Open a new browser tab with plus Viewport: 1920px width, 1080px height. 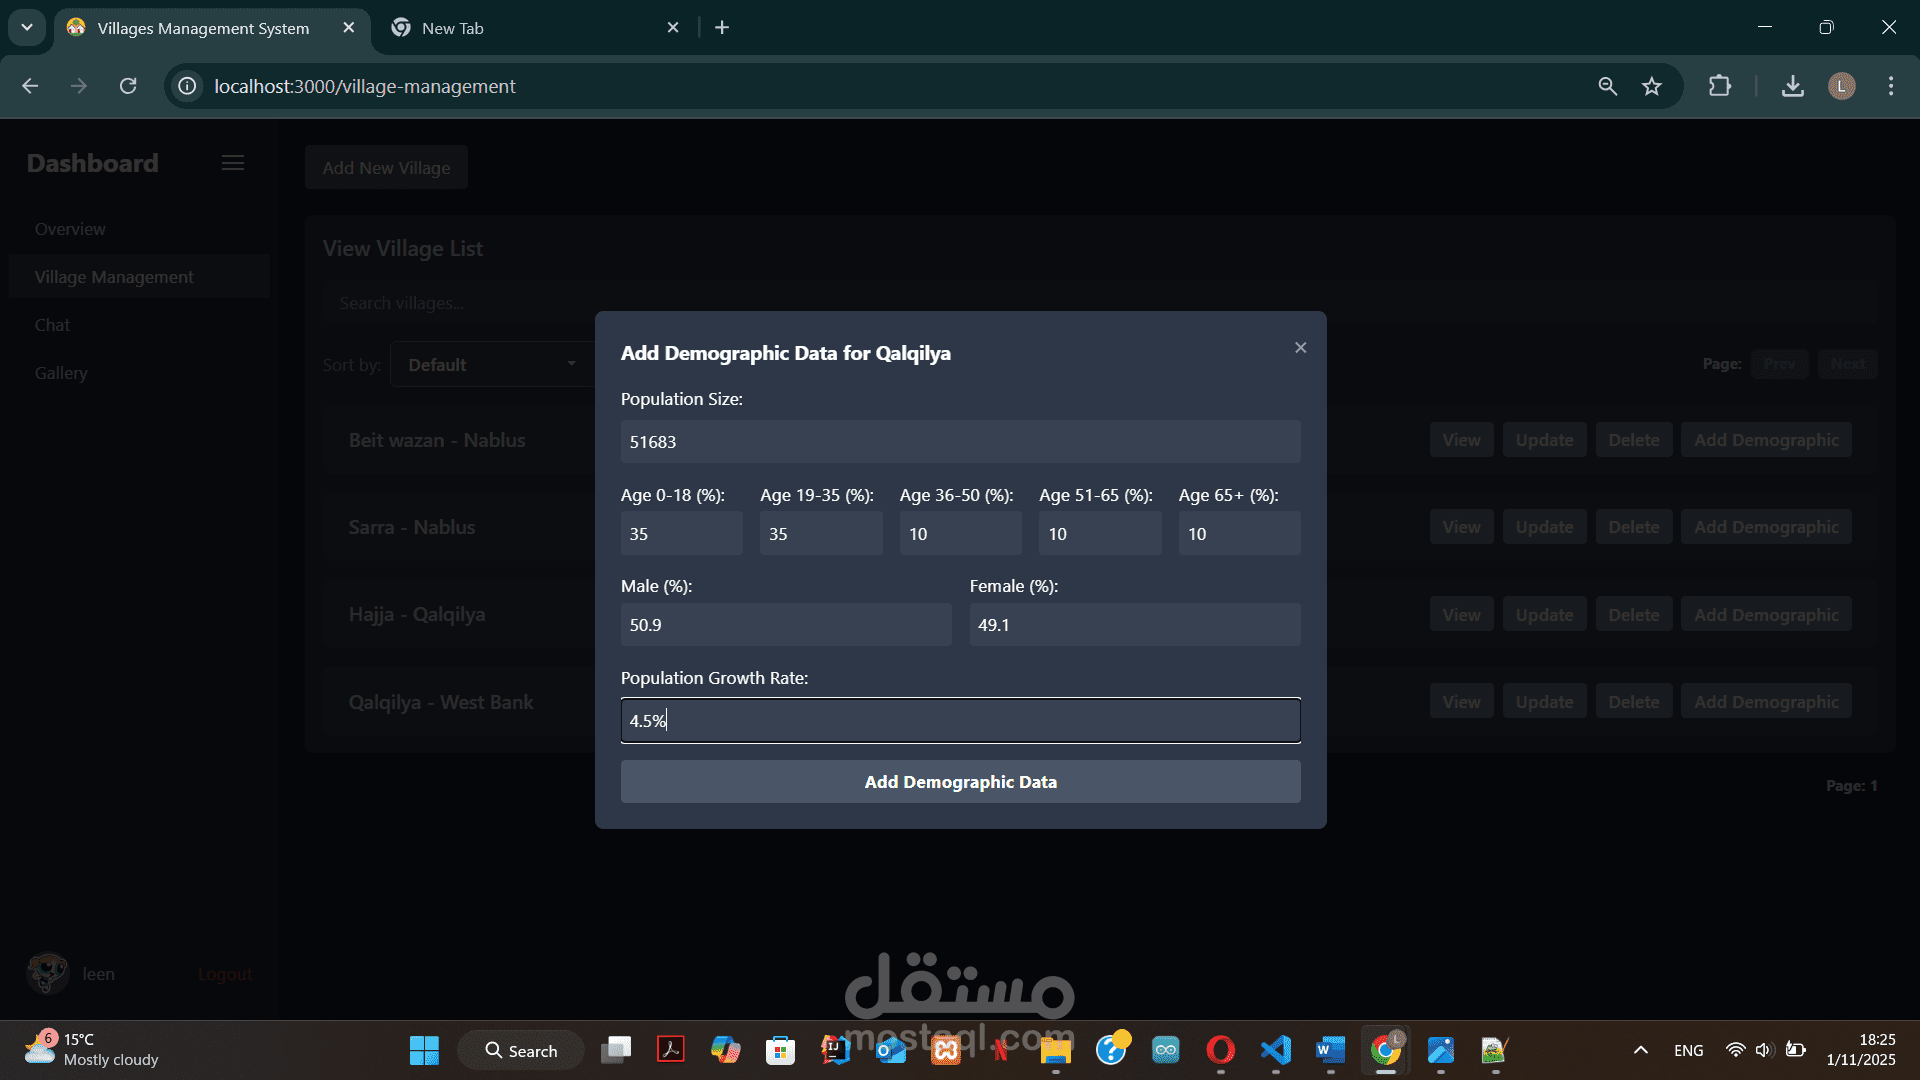point(722,28)
